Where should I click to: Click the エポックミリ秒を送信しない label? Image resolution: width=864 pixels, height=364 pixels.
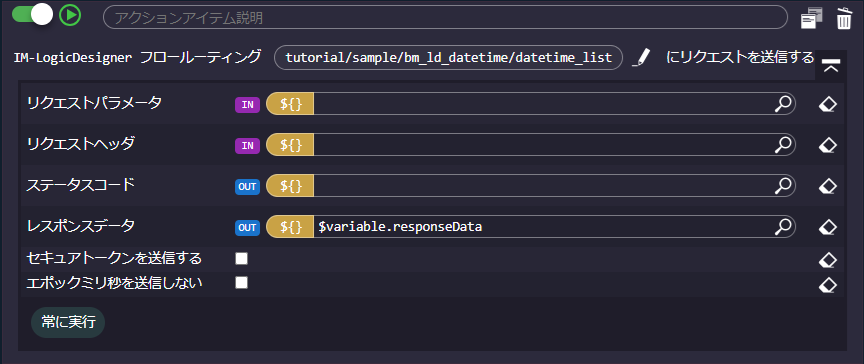[x=114, y=282]
